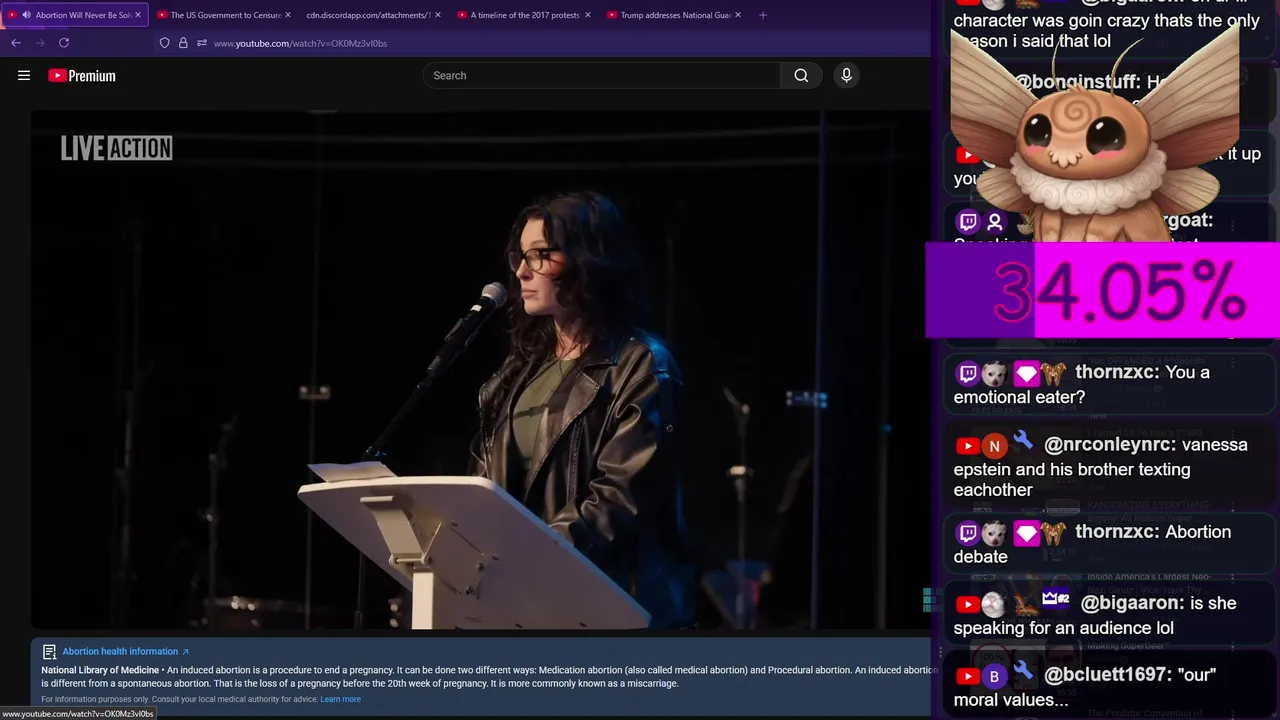
Task: Close 'Trump addresses National Guard' tab
Action: tap(738, 15)
